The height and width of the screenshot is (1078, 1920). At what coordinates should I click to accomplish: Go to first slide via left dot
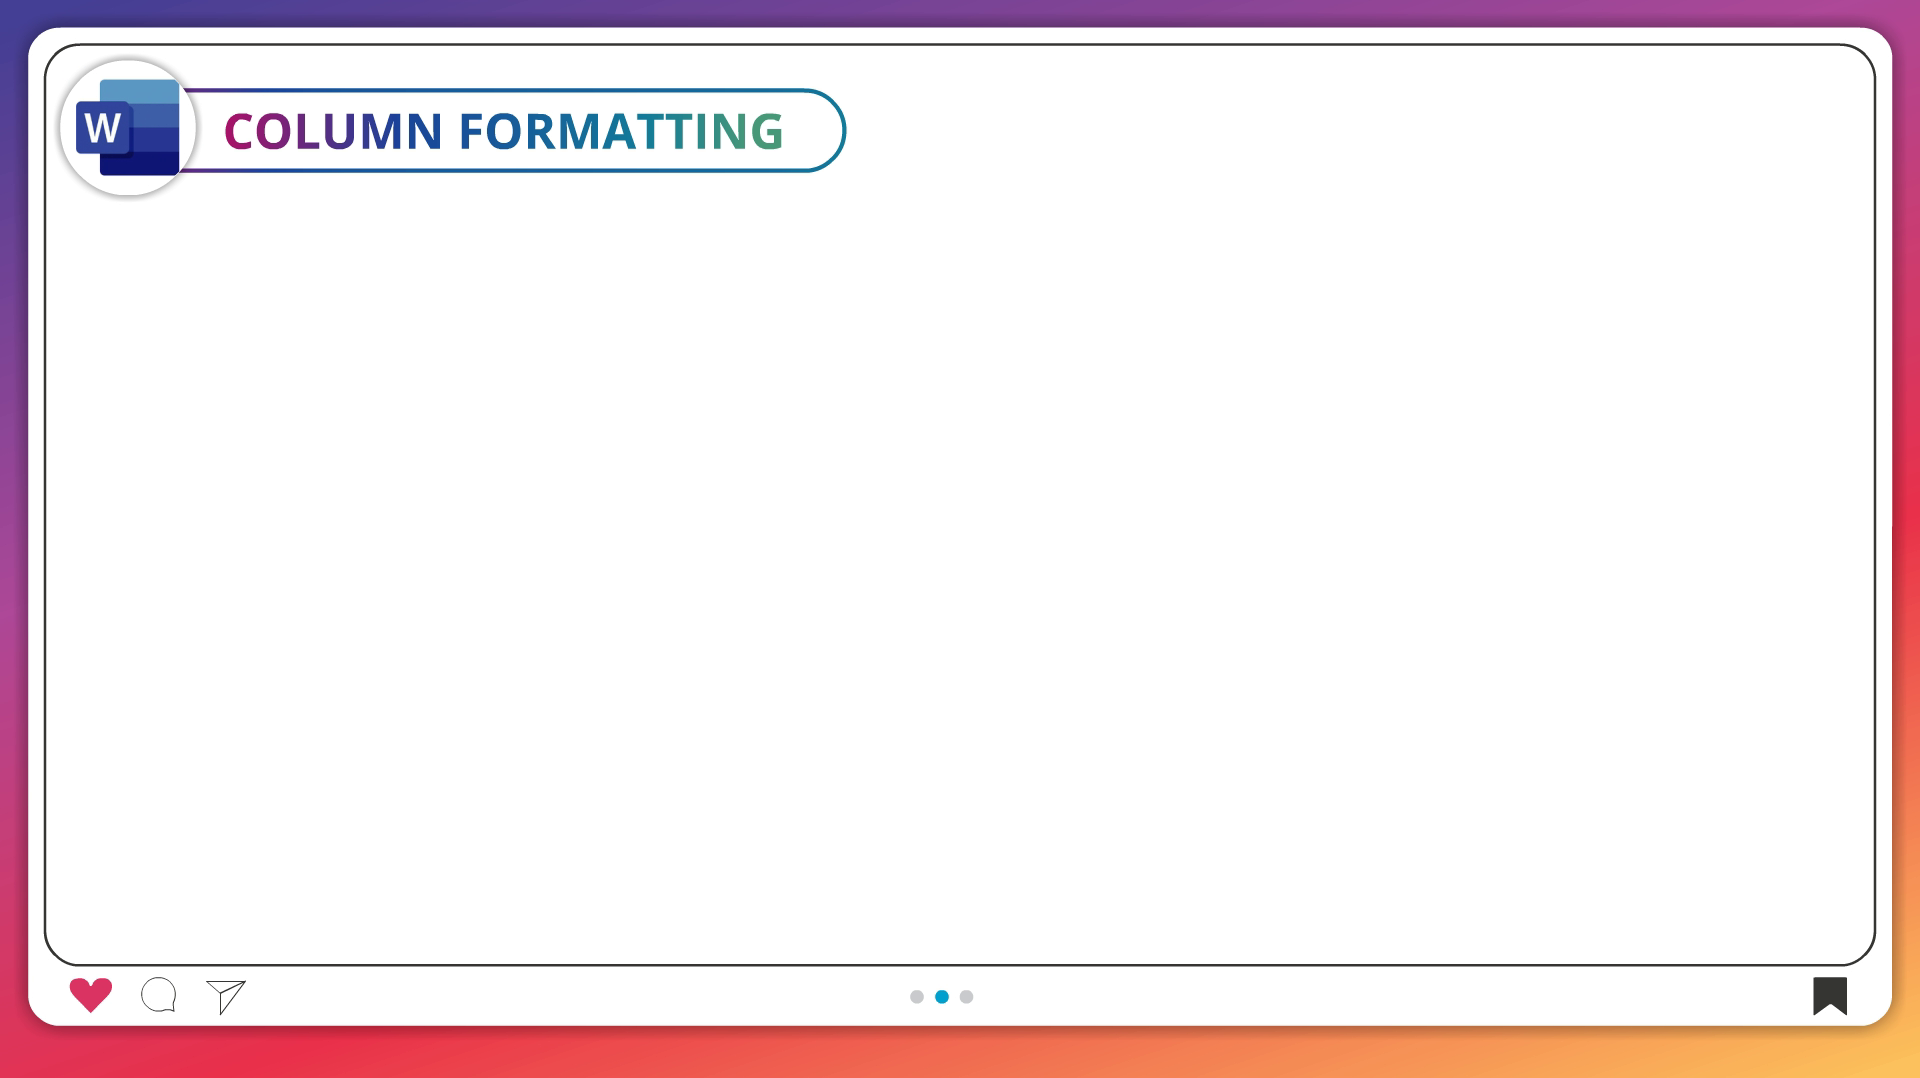pyautogui.click(x=916, y=997)
